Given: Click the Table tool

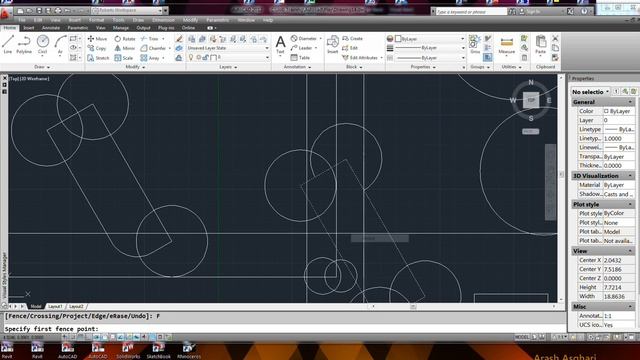Looking at the screenshot, I should [300, 58].
